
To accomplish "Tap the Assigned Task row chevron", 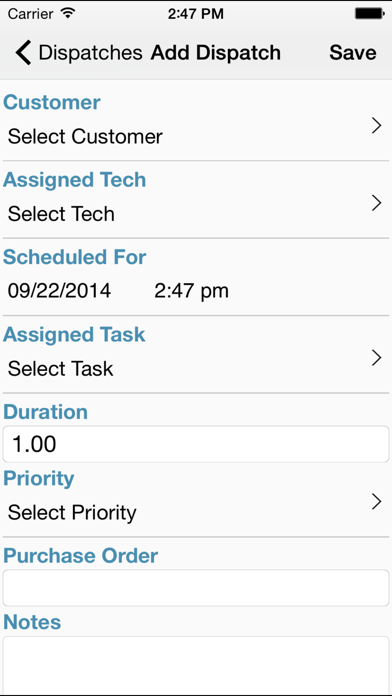I will [376, 357].
